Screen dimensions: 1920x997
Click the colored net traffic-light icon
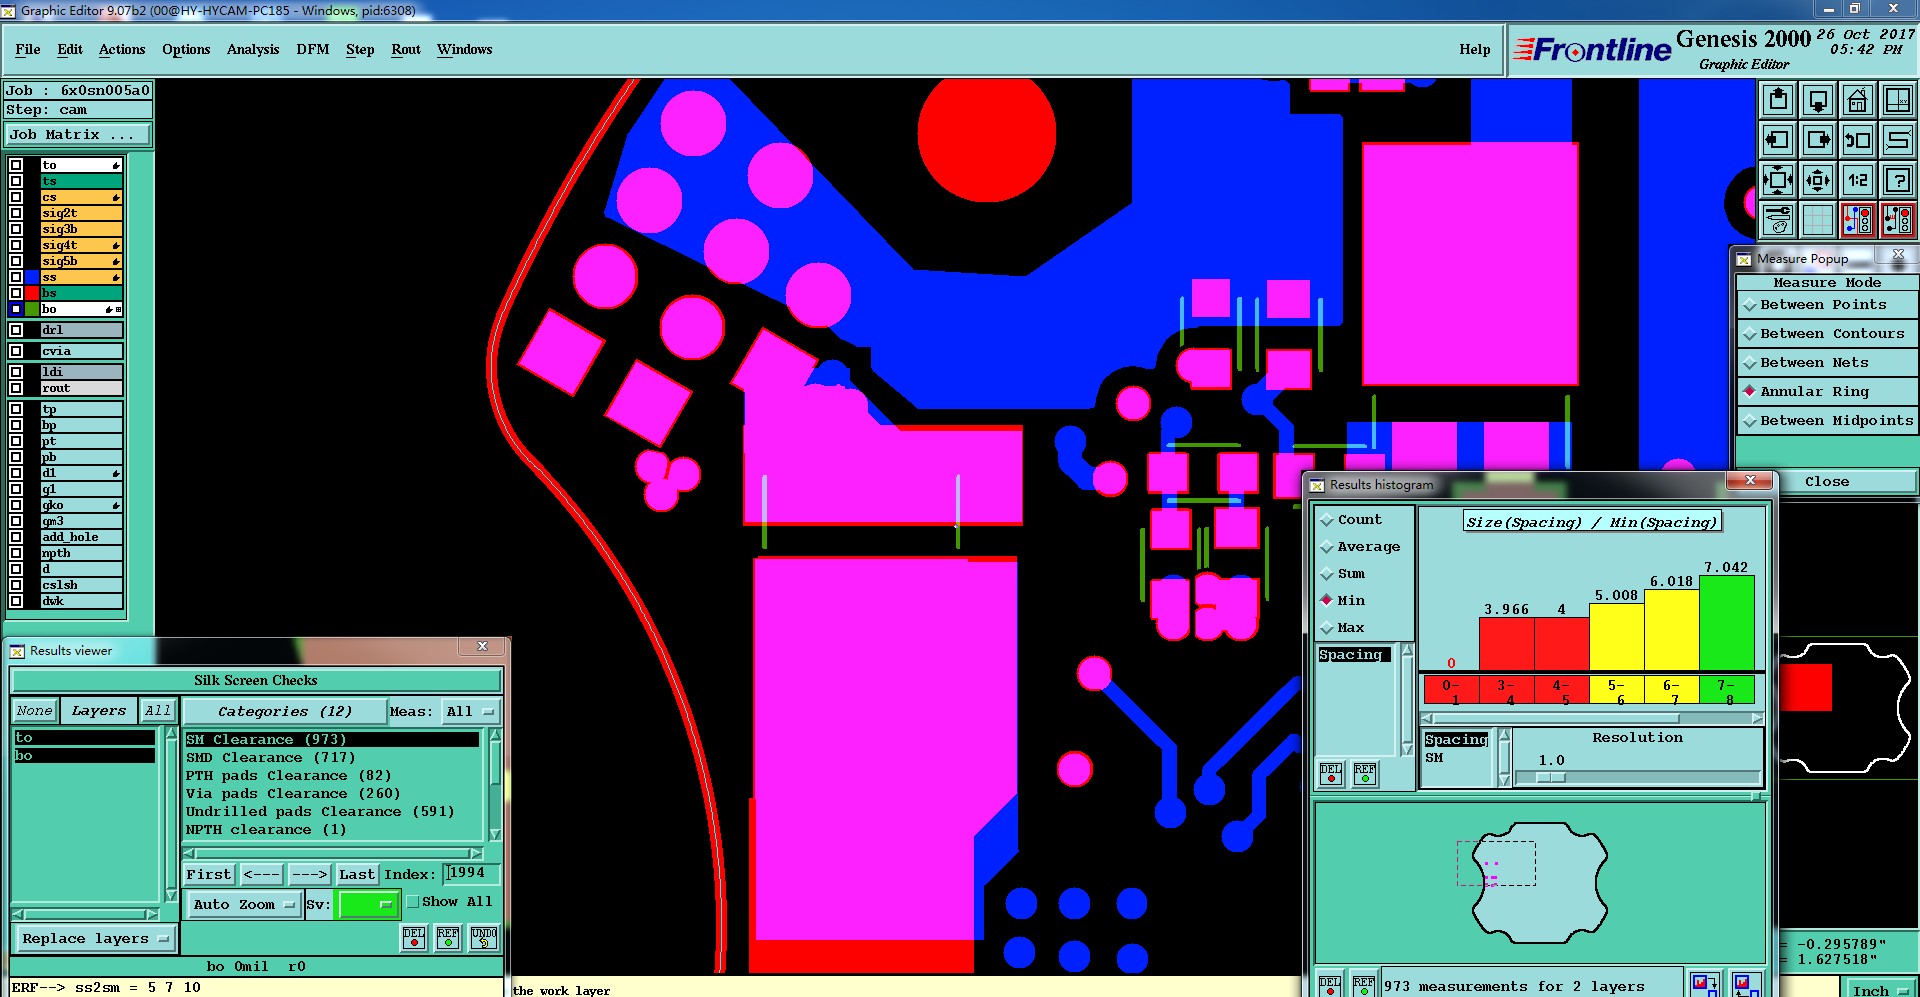click(x=1858, y=220)
